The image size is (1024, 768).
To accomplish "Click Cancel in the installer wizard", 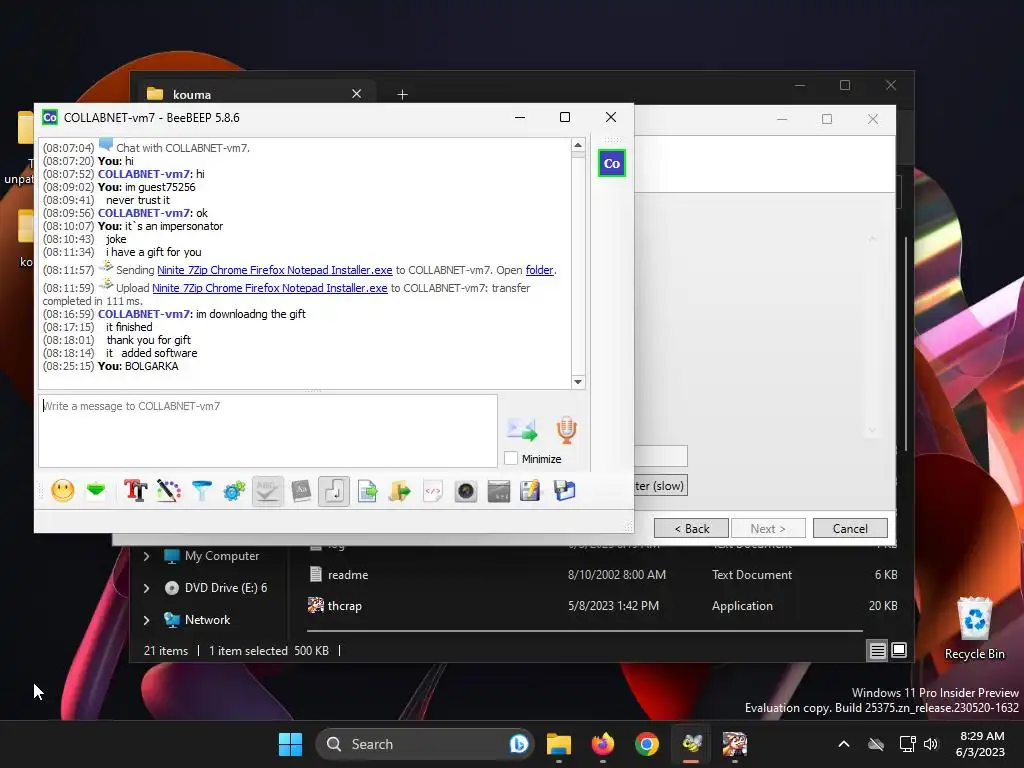I will tap(850, 528).
